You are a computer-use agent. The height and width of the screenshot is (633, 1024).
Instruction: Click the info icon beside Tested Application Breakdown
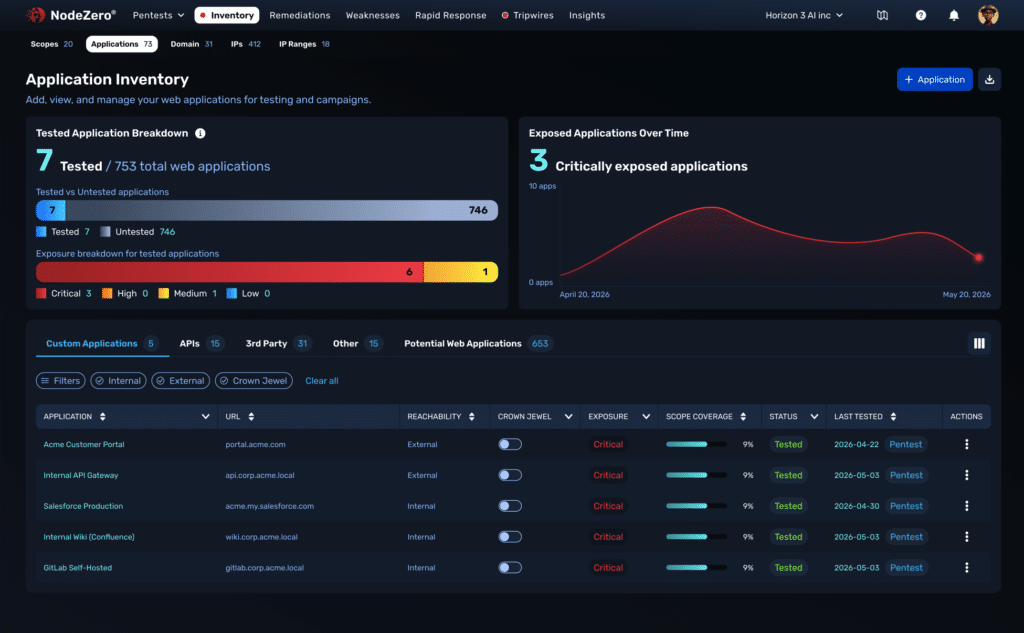[200, 133]
